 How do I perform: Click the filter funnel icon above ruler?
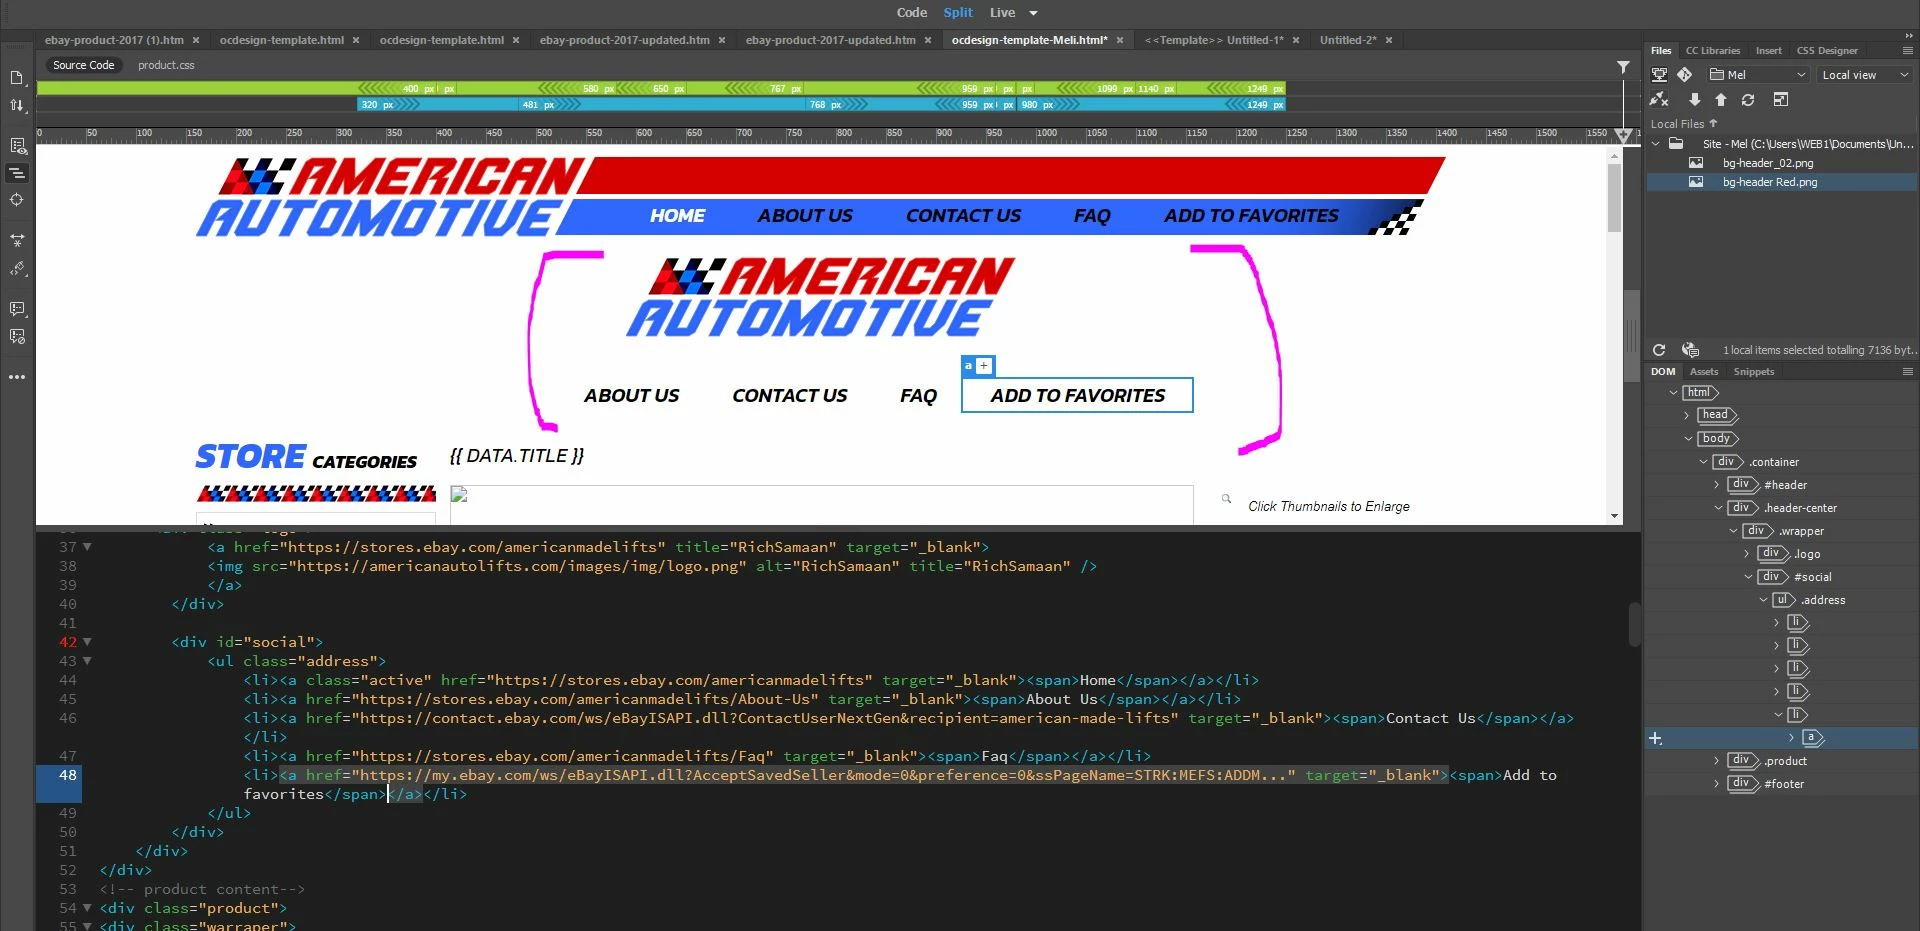tap(1623, 67)
